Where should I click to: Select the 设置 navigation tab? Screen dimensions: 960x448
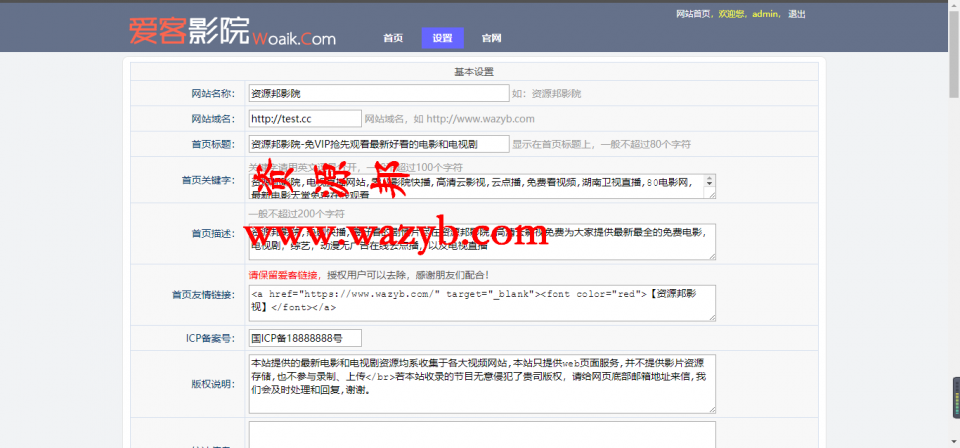tap(443, 38)
